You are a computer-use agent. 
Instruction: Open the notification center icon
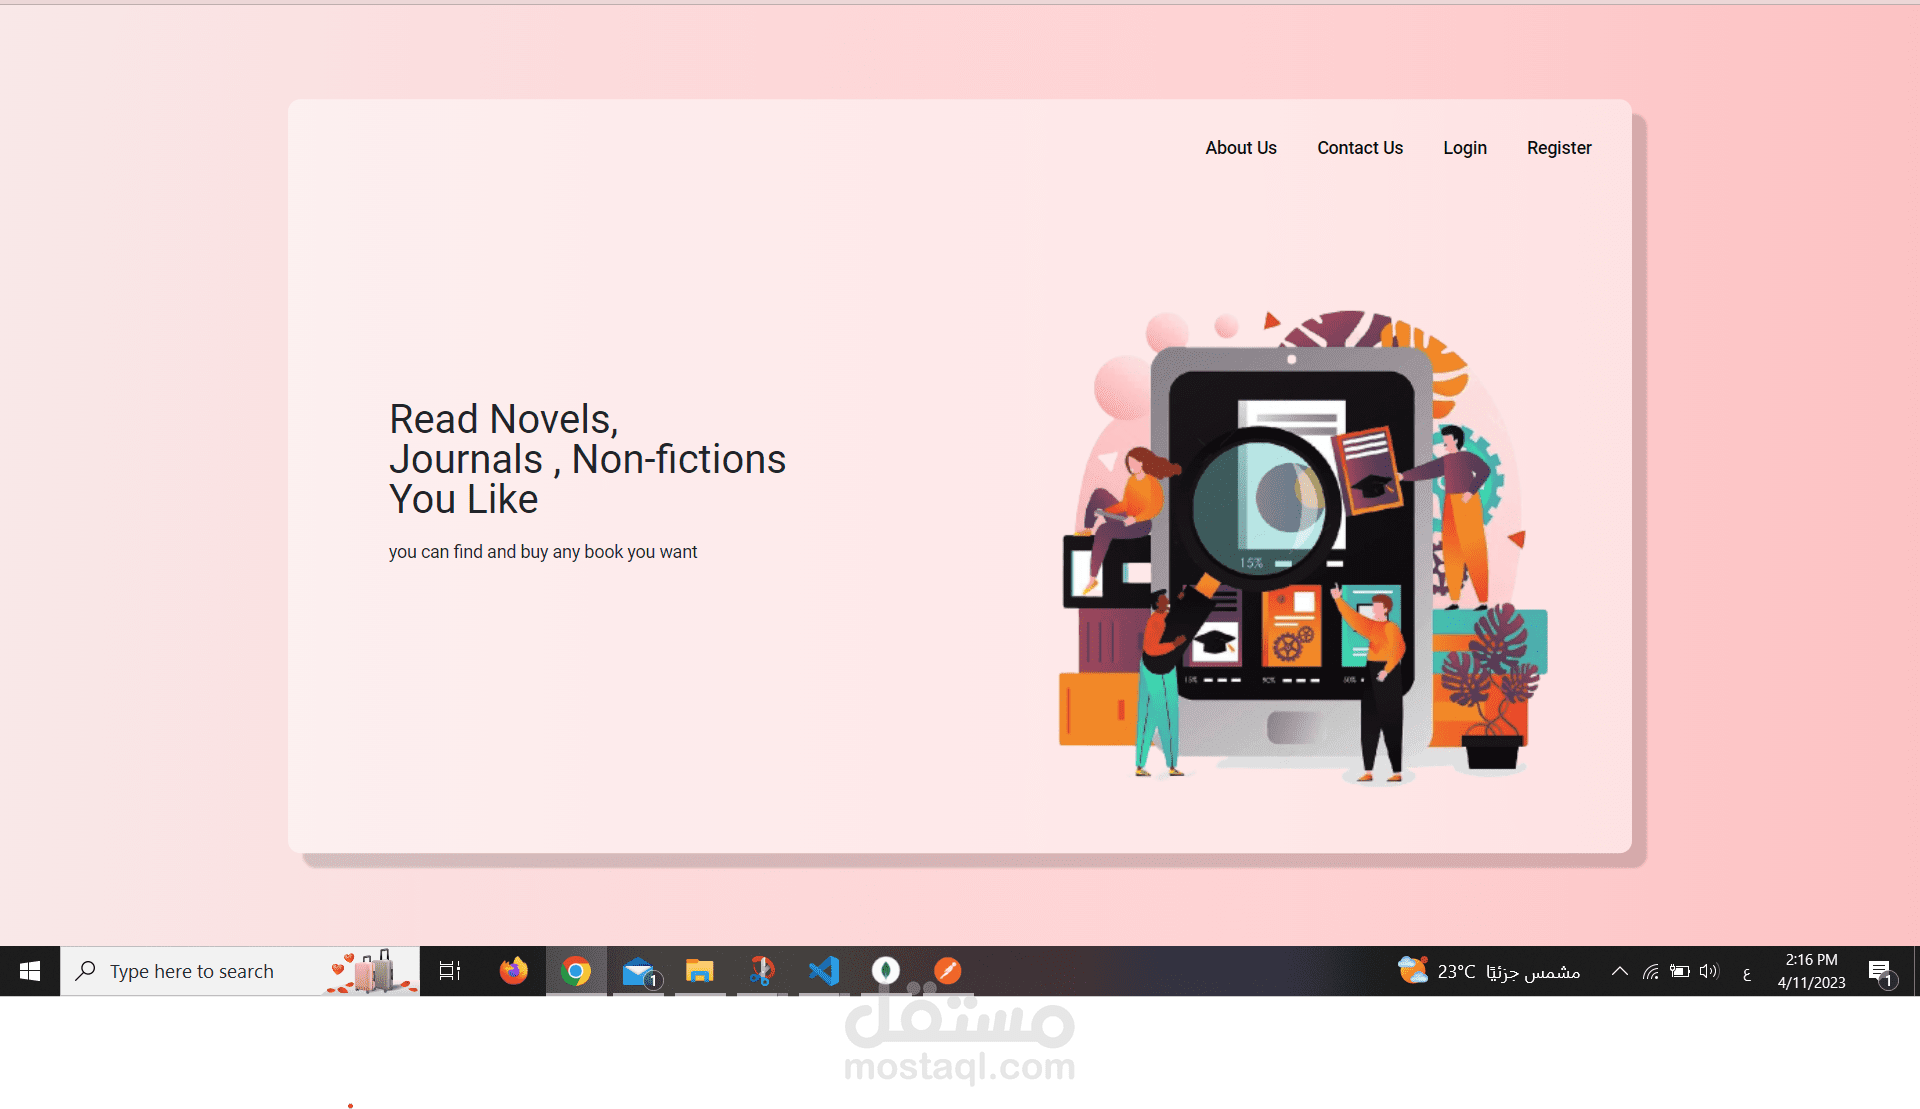[1880, 972]
